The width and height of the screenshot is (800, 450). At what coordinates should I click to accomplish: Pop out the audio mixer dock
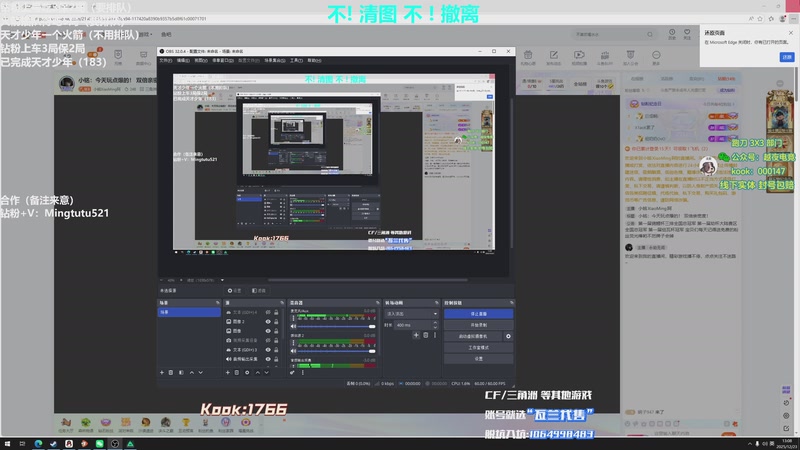click(378, 303)
